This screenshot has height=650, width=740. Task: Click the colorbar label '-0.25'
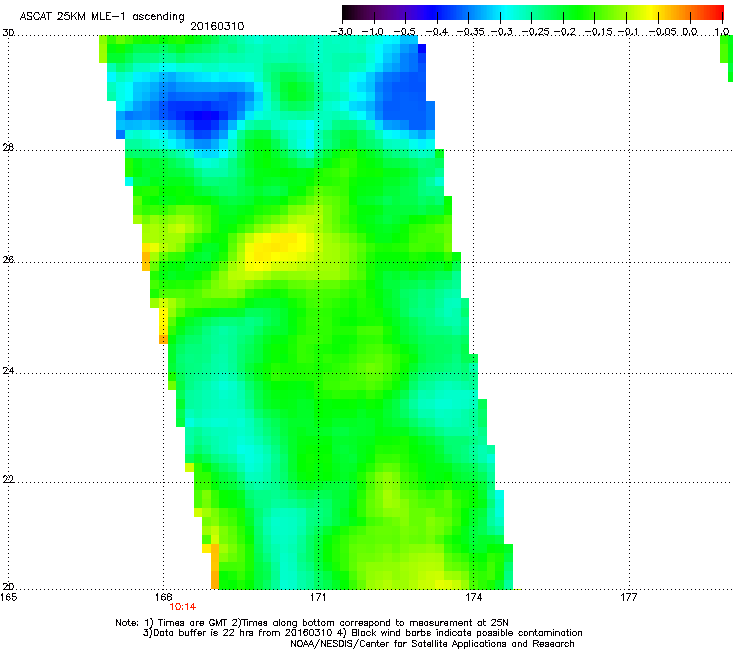pos(535,32)
